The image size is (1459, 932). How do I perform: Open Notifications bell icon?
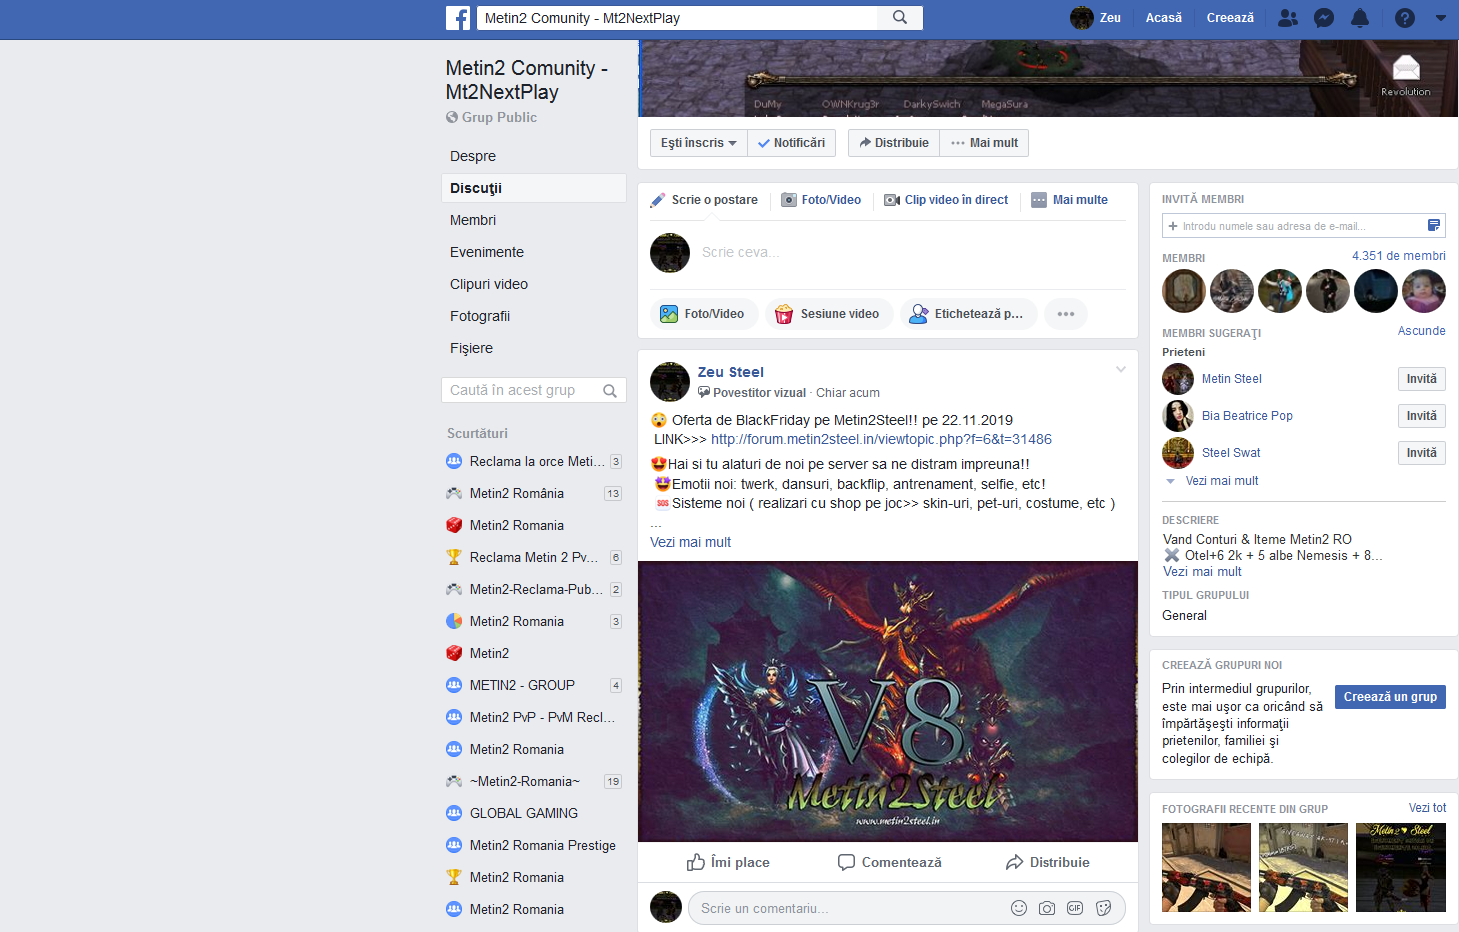coord(1360,18)
